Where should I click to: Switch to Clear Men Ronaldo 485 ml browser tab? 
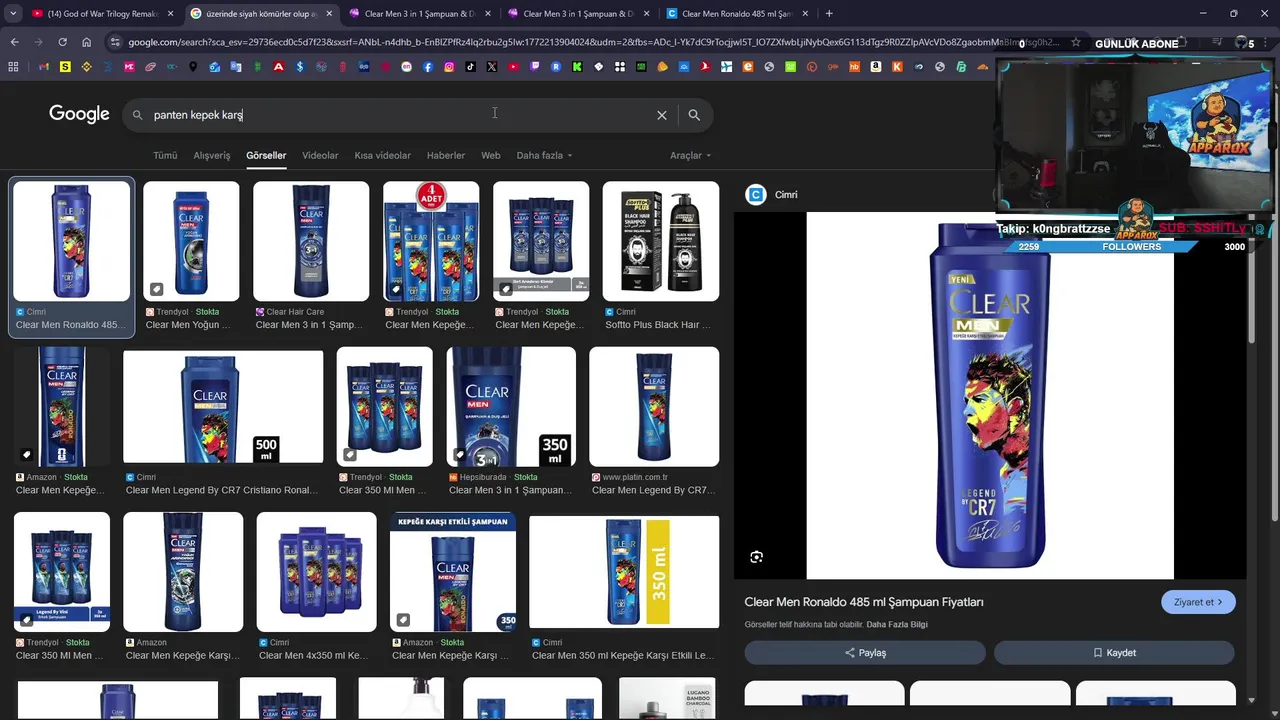737,13
